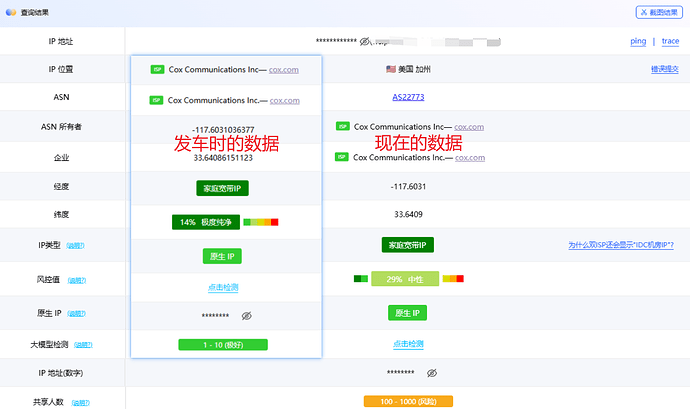Click the ISP badge in the 企业 row
This screenshot has width=690, height=409.
click(341, 157)
